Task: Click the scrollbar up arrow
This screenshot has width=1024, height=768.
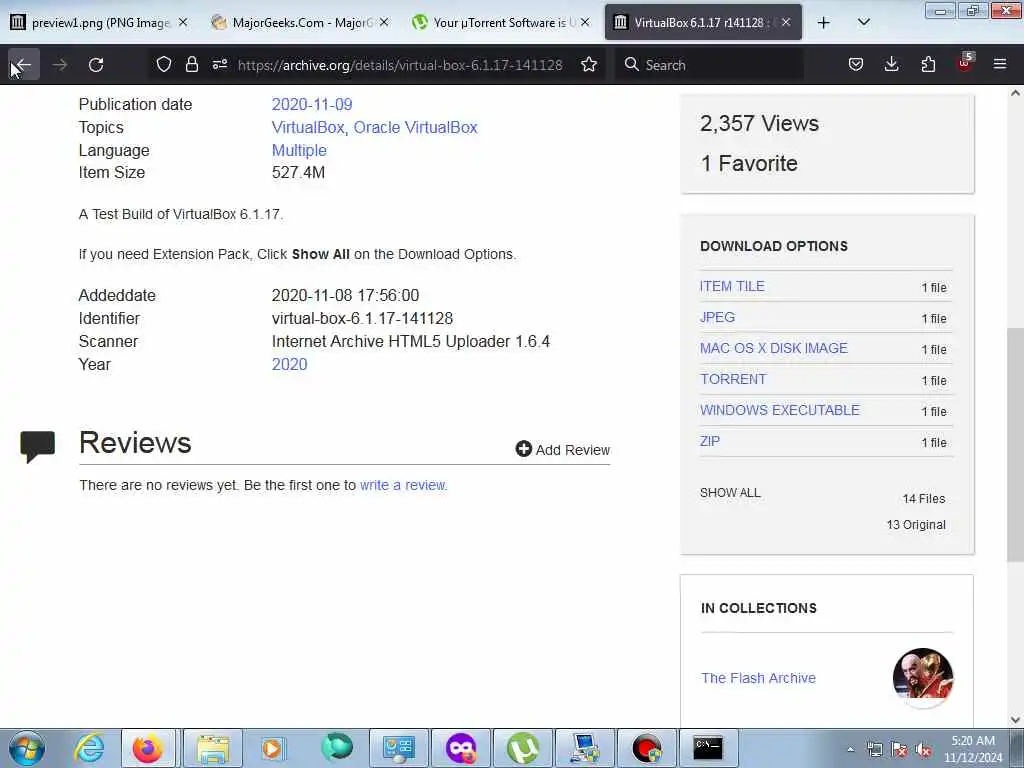Action: point(1015,93)
